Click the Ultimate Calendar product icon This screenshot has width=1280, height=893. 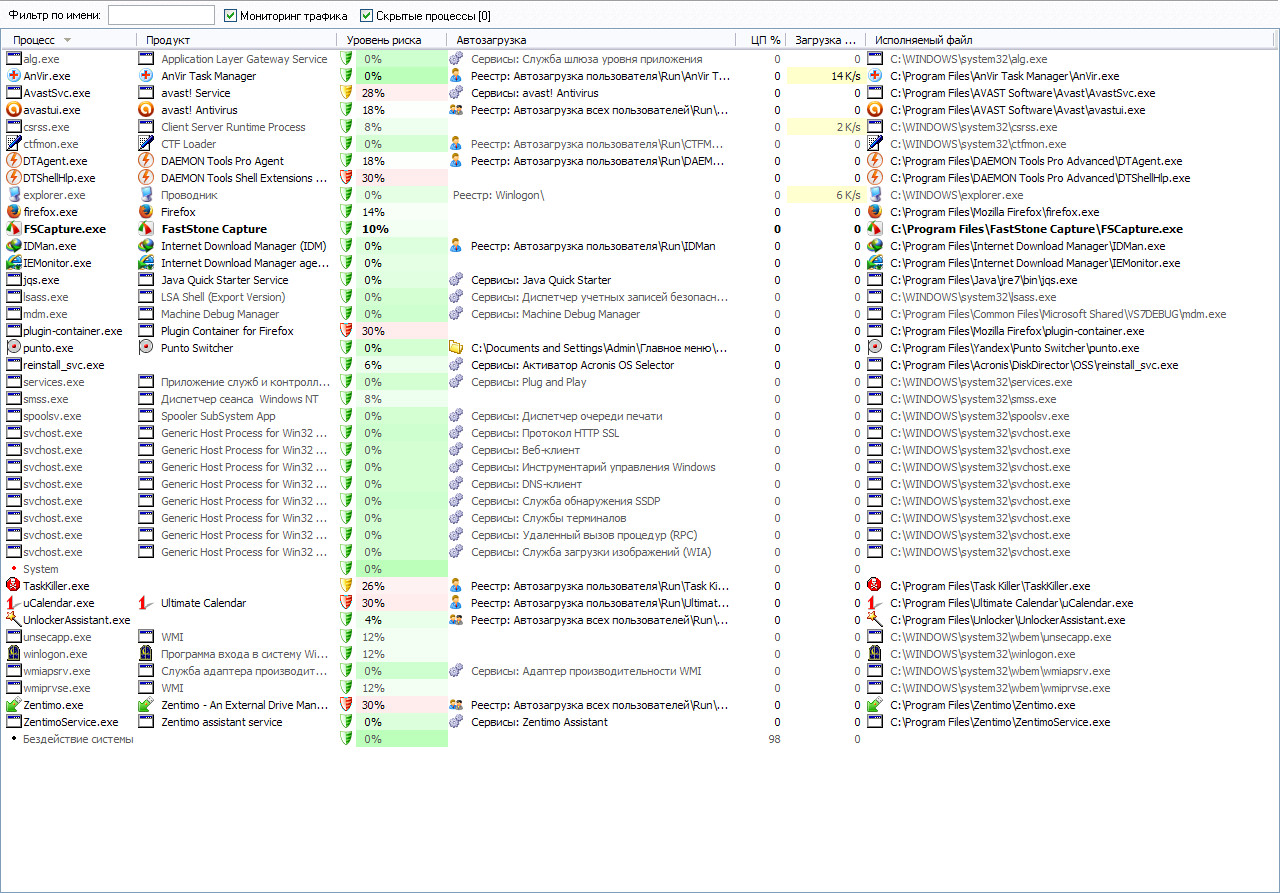click(146, 603)
